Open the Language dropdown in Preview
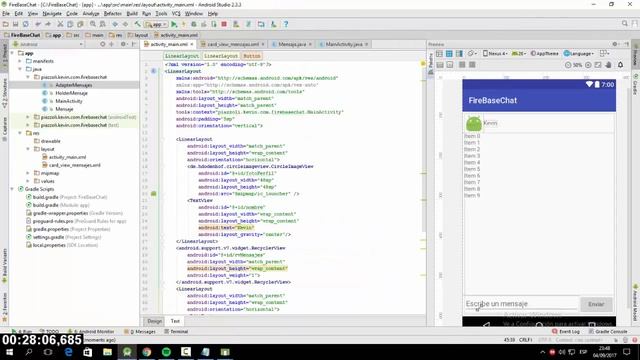The width and height of the screenshot is (640, 360). 578,53
